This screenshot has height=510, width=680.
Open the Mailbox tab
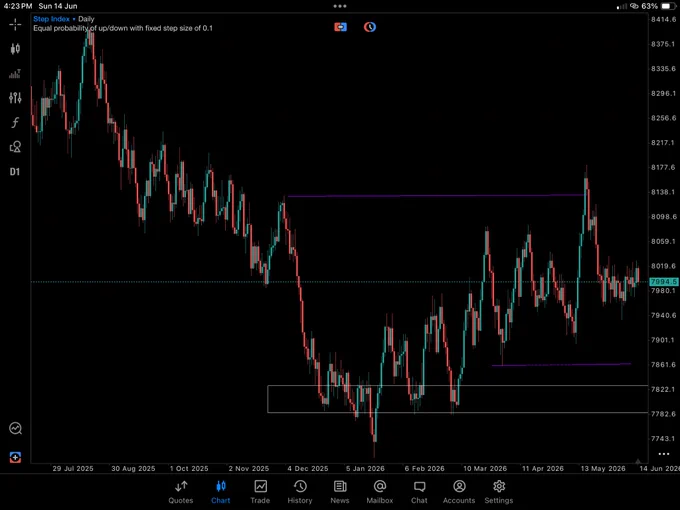click(x=379, y=492)
